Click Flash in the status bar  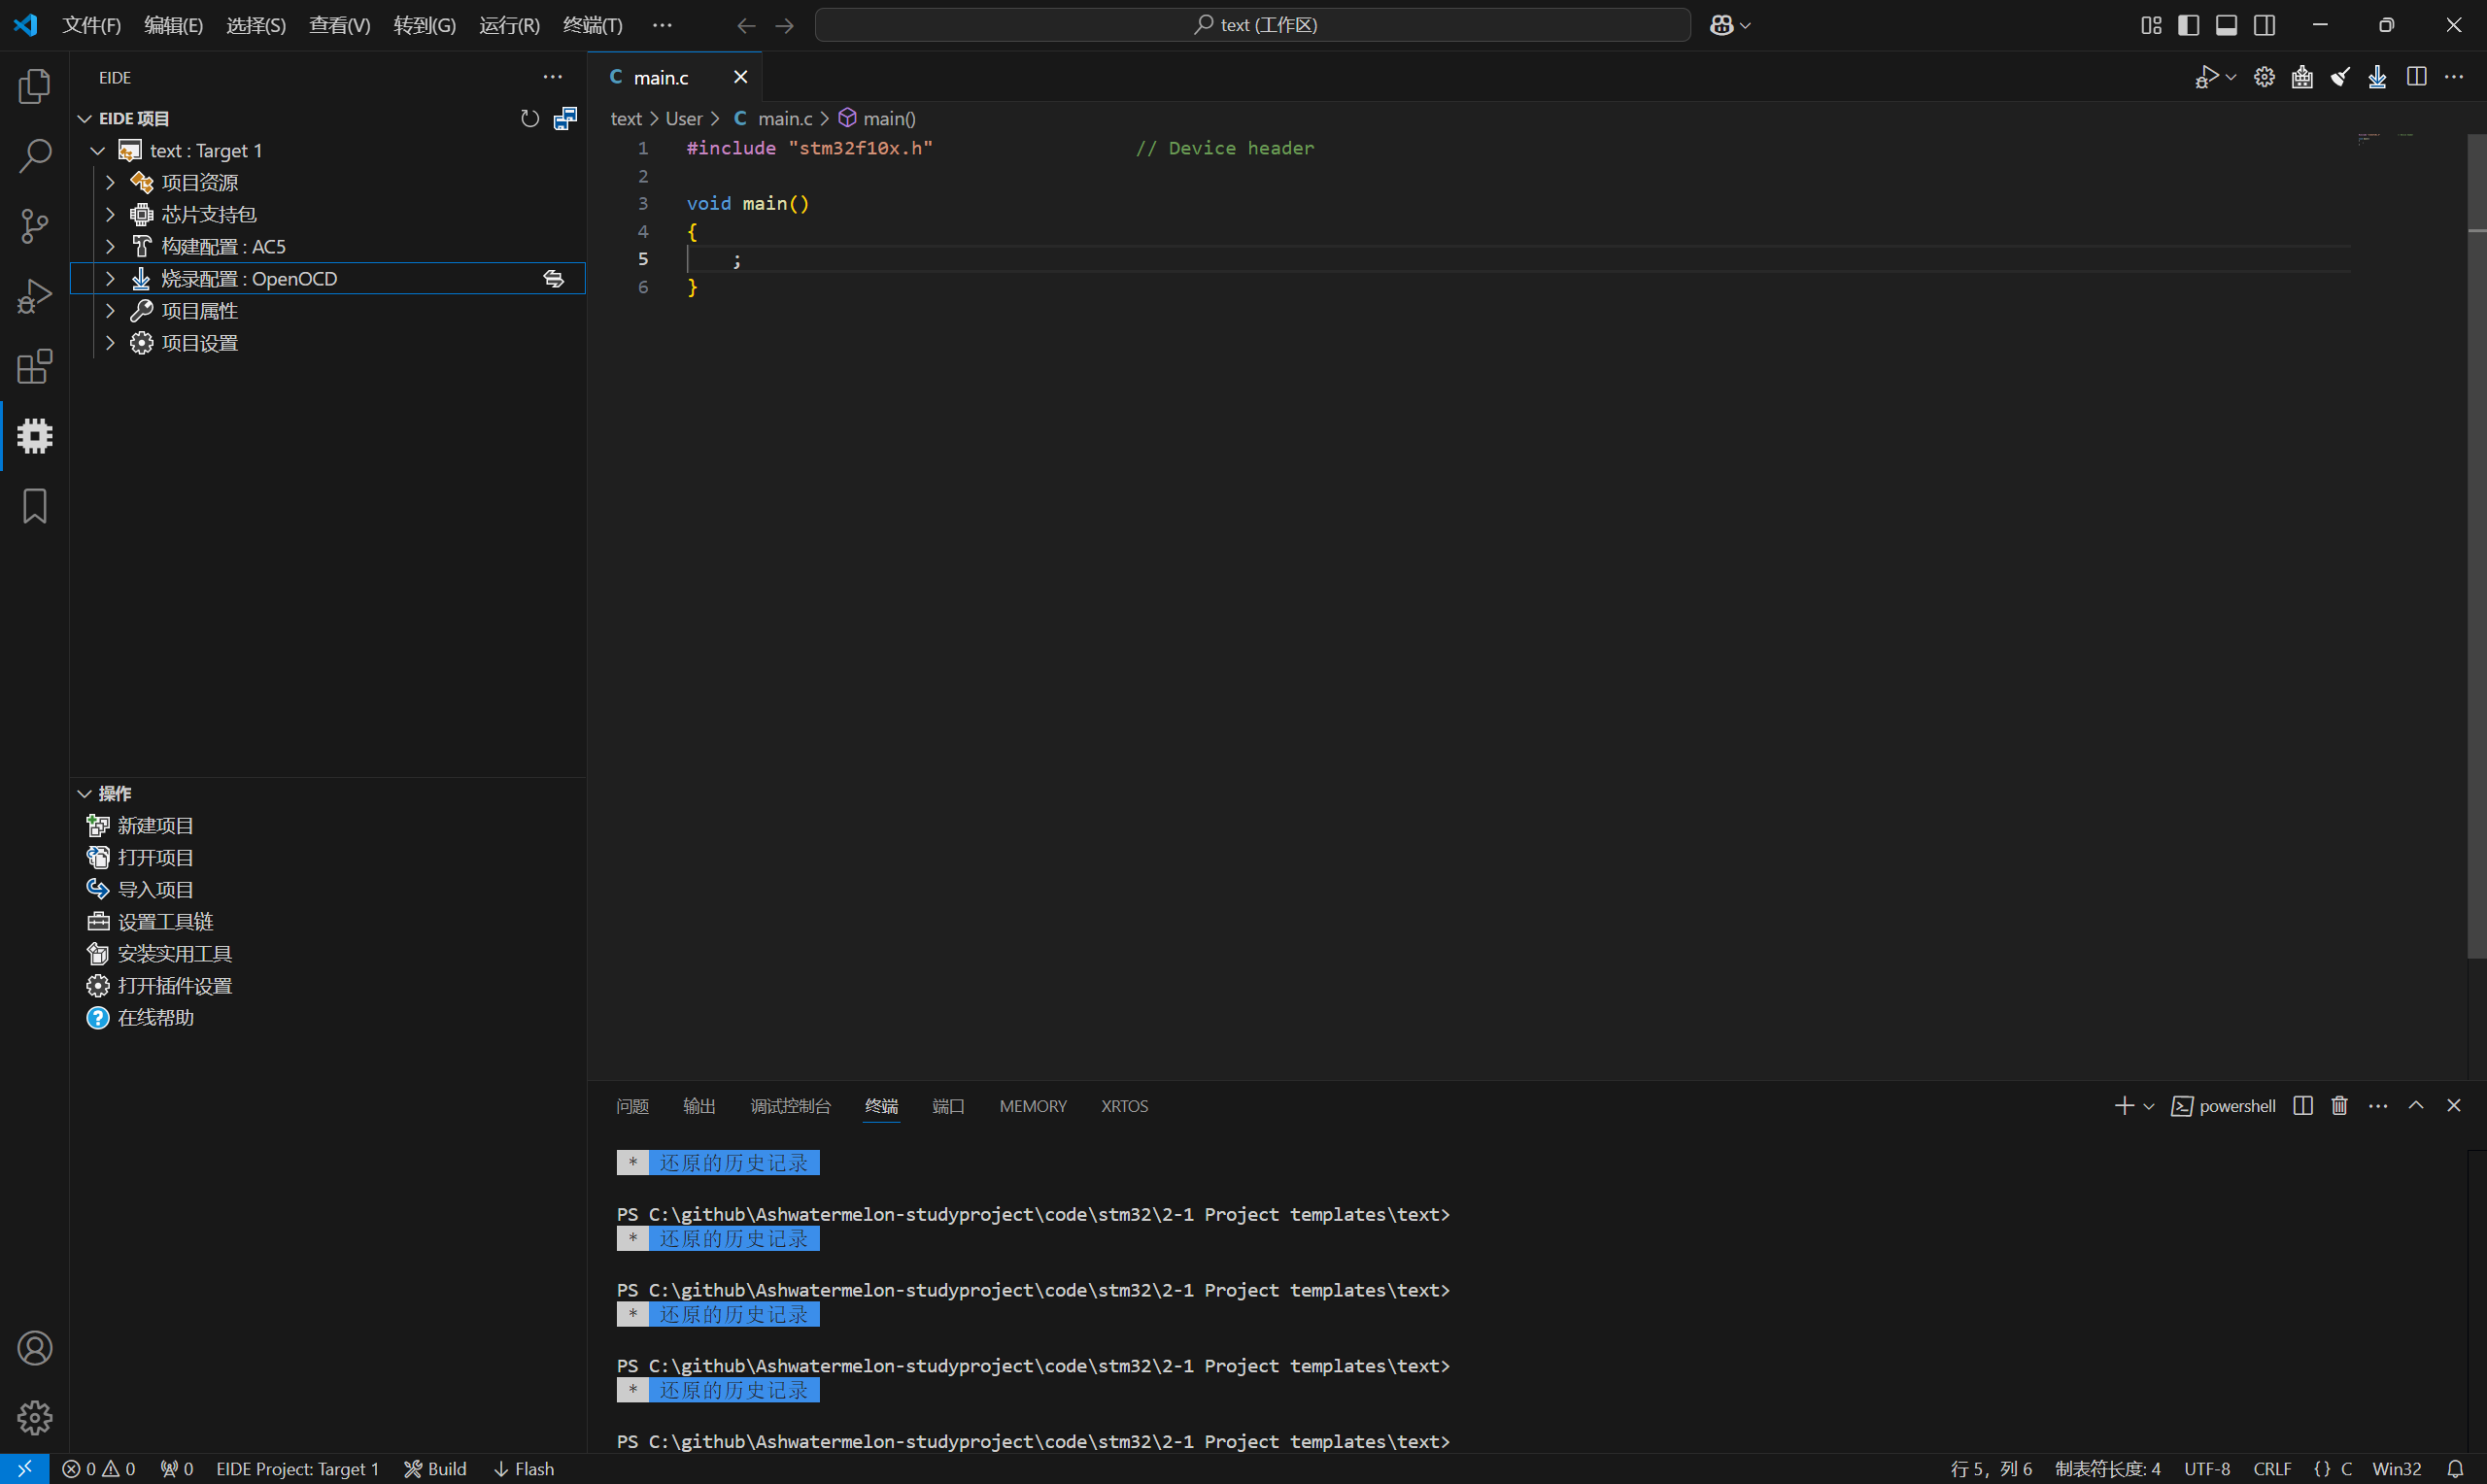(524, 1468)
